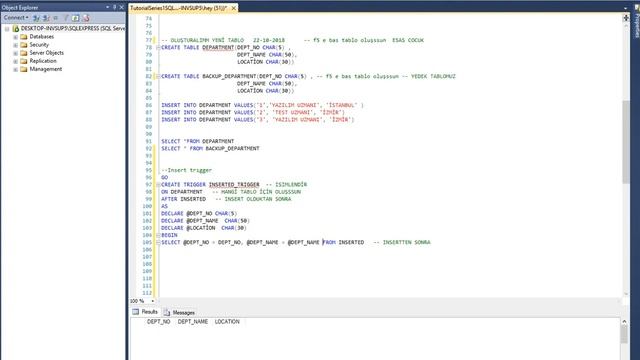
Task: Click the editor vertical scrollbar thumb
Action: click(x=626, y=142)
